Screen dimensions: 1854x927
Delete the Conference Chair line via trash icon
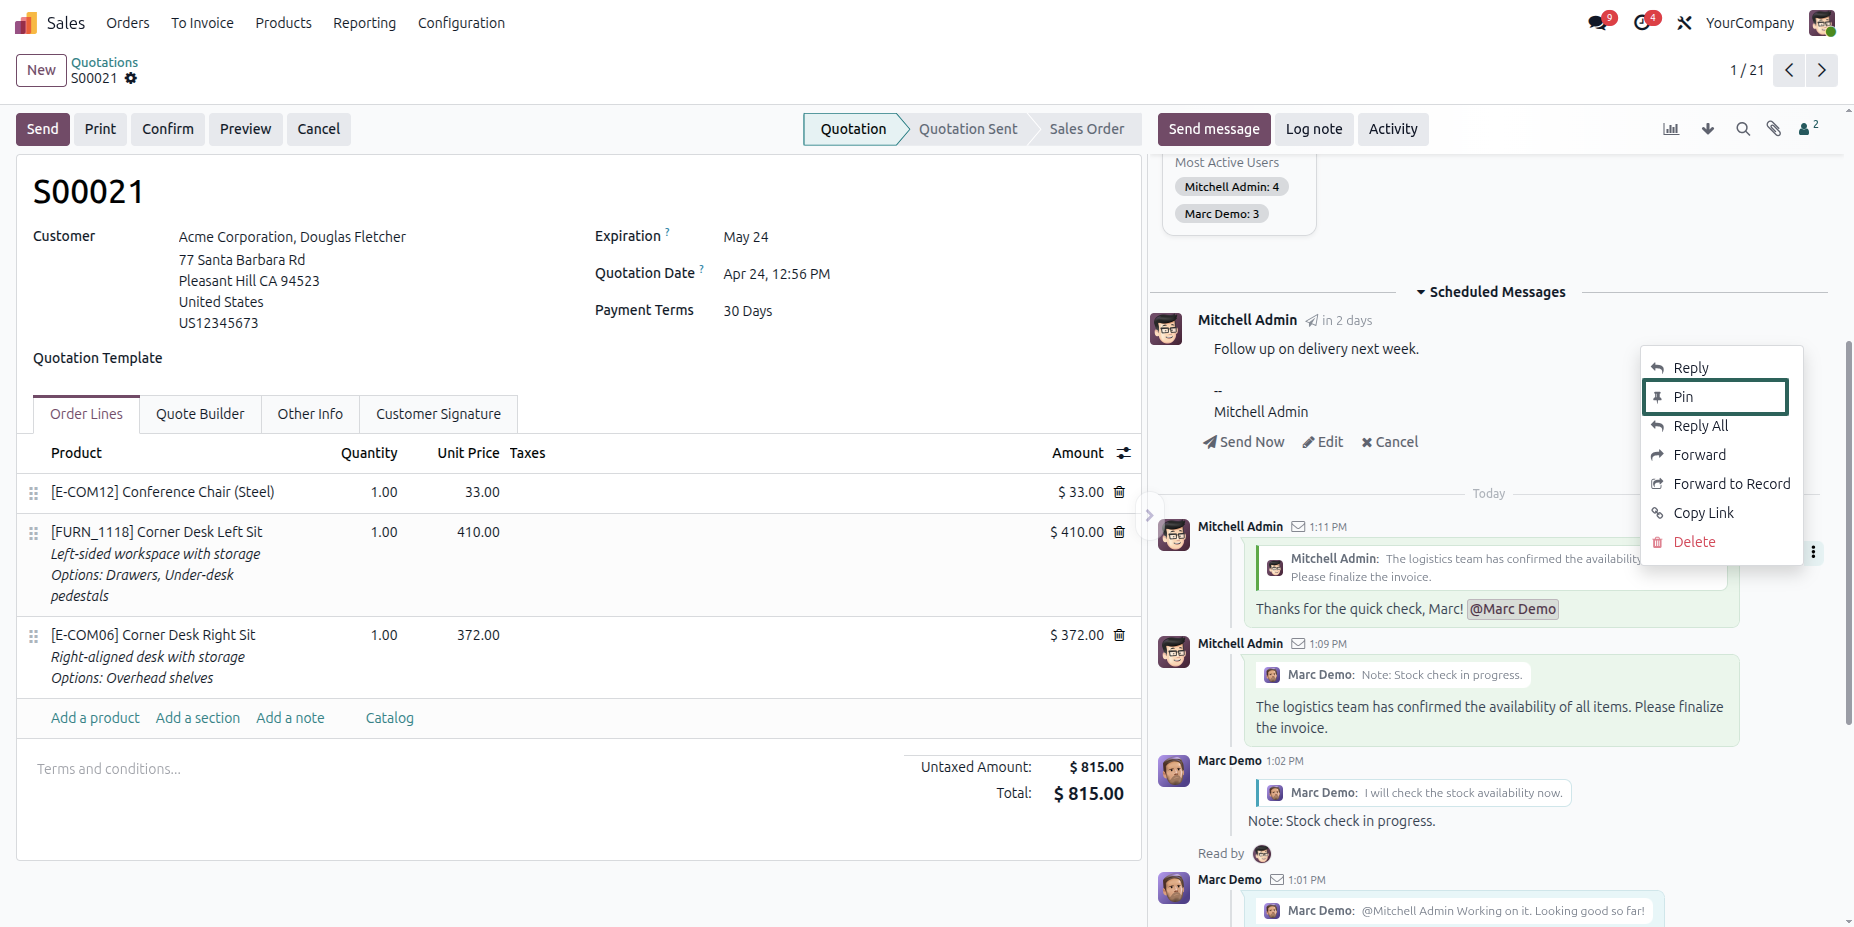[x=1119, y=492]
